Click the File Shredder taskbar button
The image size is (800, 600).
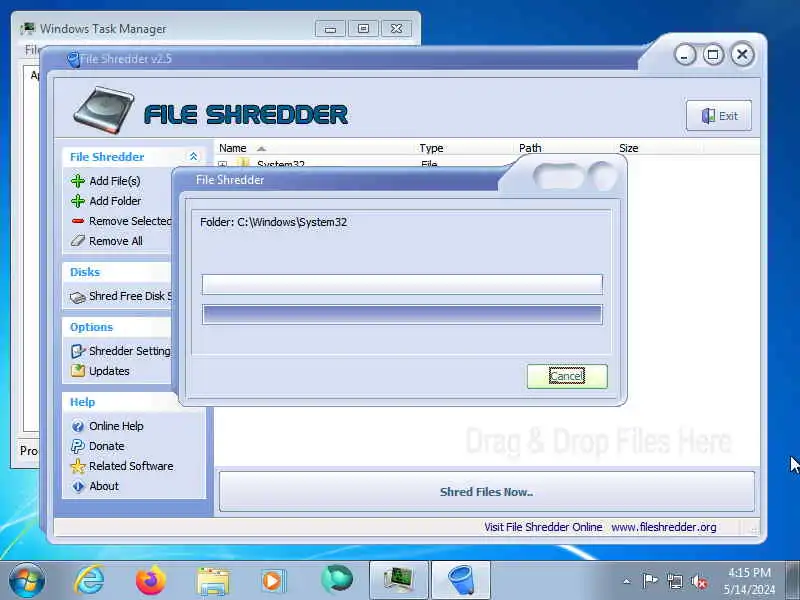(461, 580)
